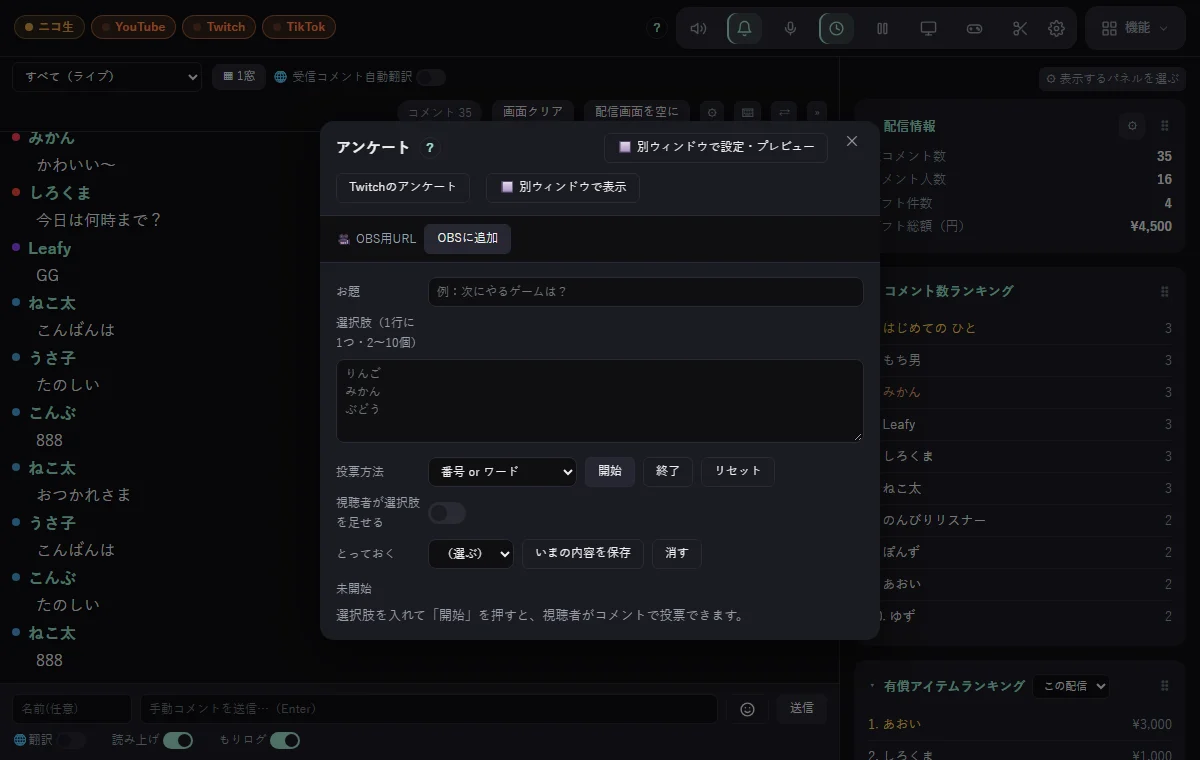Open the 機能 menu dropdown
Screen dimensions: 1200x760
(1135, 28)
